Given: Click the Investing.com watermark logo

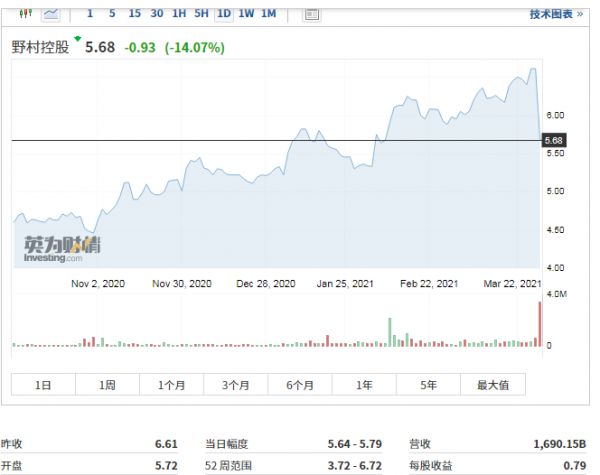Looking at the screenshot, I should (62, 248).
